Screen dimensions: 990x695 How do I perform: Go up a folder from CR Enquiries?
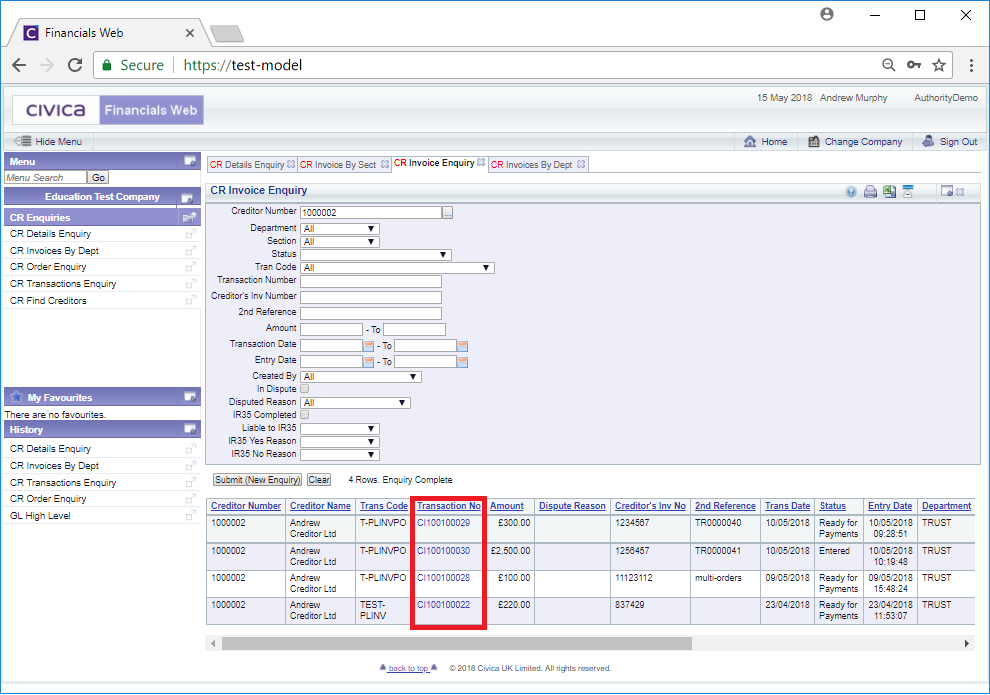pyautogui.click(x=189, y=218)
